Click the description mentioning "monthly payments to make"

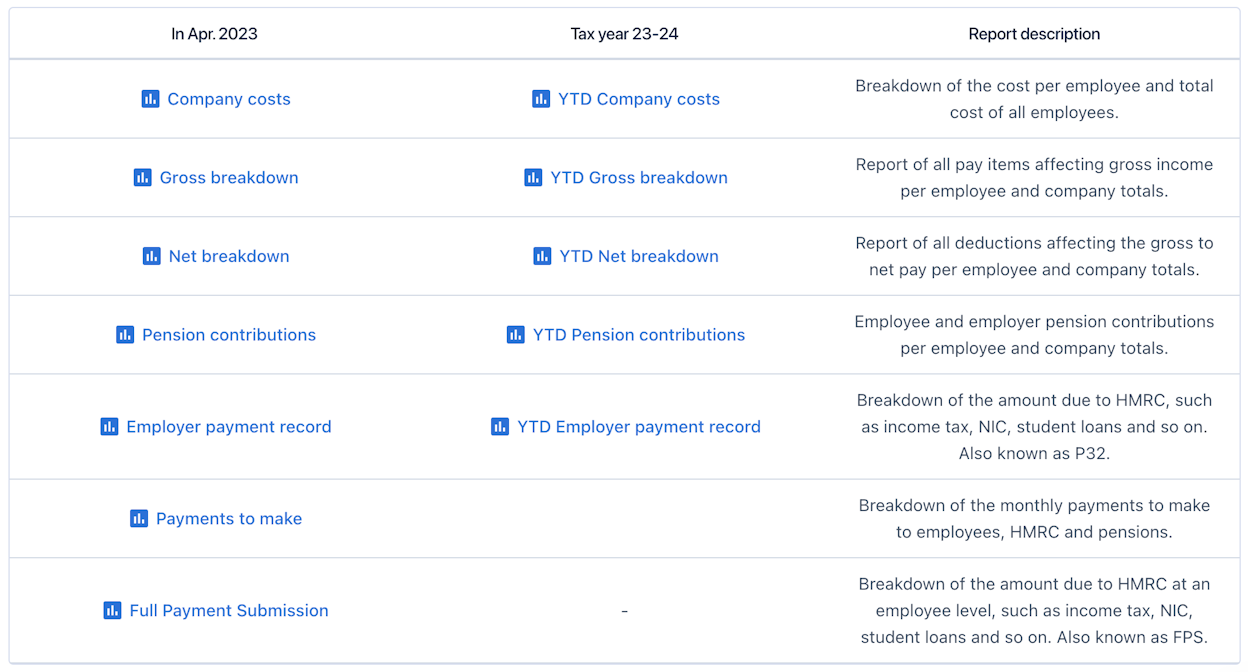pyautogui.click(x=1034, y=518)
